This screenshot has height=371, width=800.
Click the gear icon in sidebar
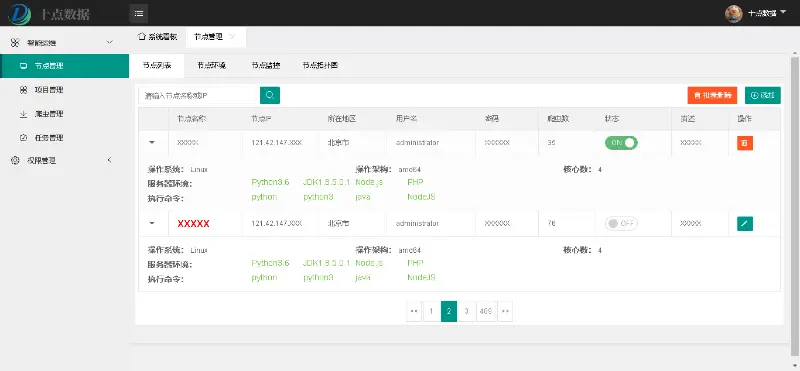15,160
